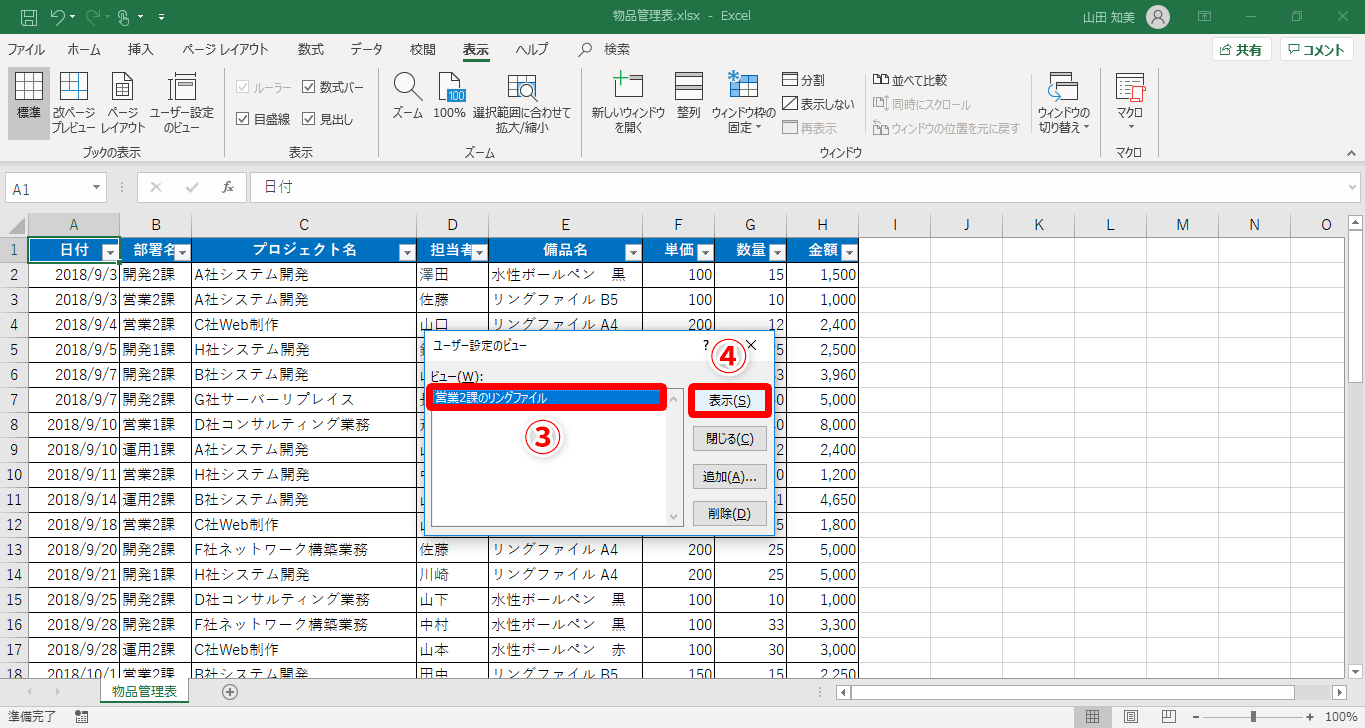The height and width of the screenshot is (728, 1365).
Task: Open the ファイル tab
Action: [26, 49]
